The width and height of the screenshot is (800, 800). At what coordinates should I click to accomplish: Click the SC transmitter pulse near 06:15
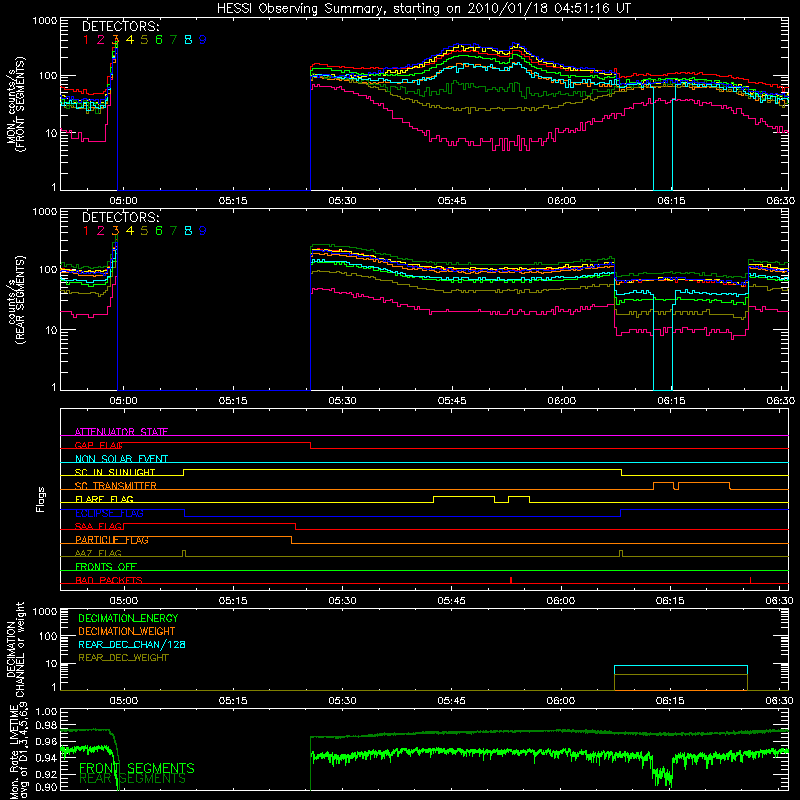[663, 486]
